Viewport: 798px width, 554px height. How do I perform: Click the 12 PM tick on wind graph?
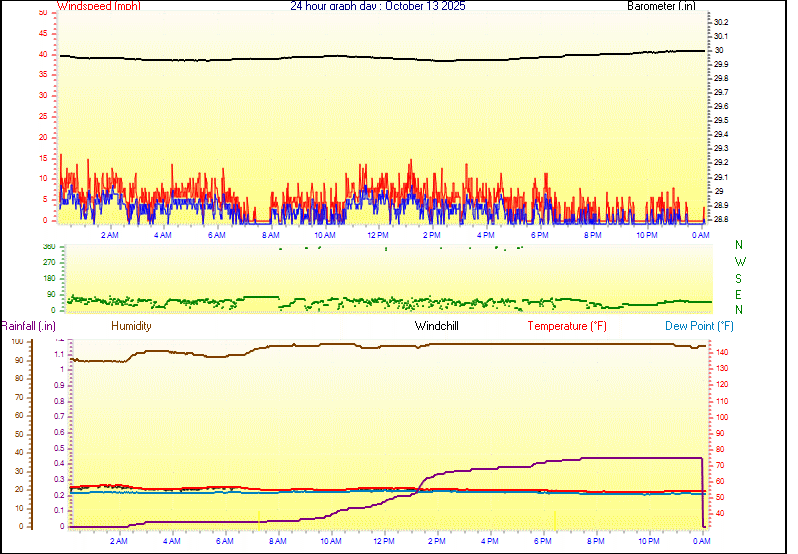pyautogui.click(x=378, y=235)
